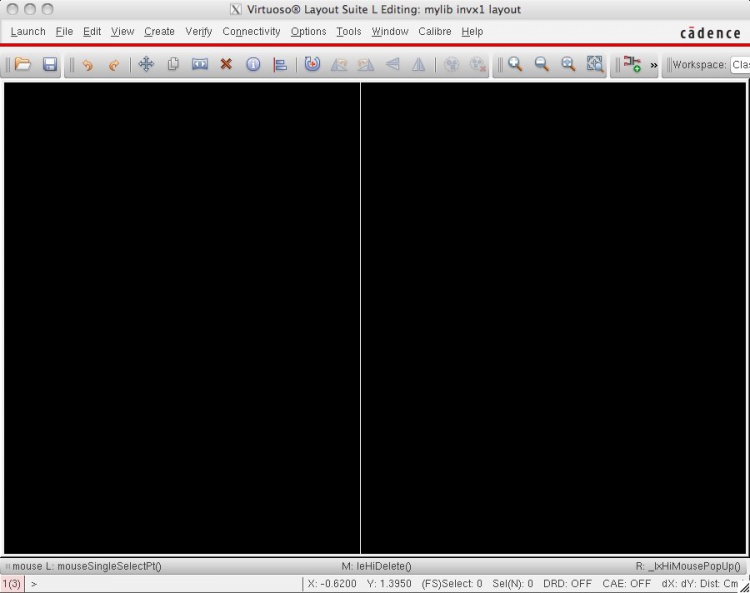The width and height of the screenshot is (750, 593).
Task: Select the Move tool icon
Action: pyautogui.click(x=146, y=65)
